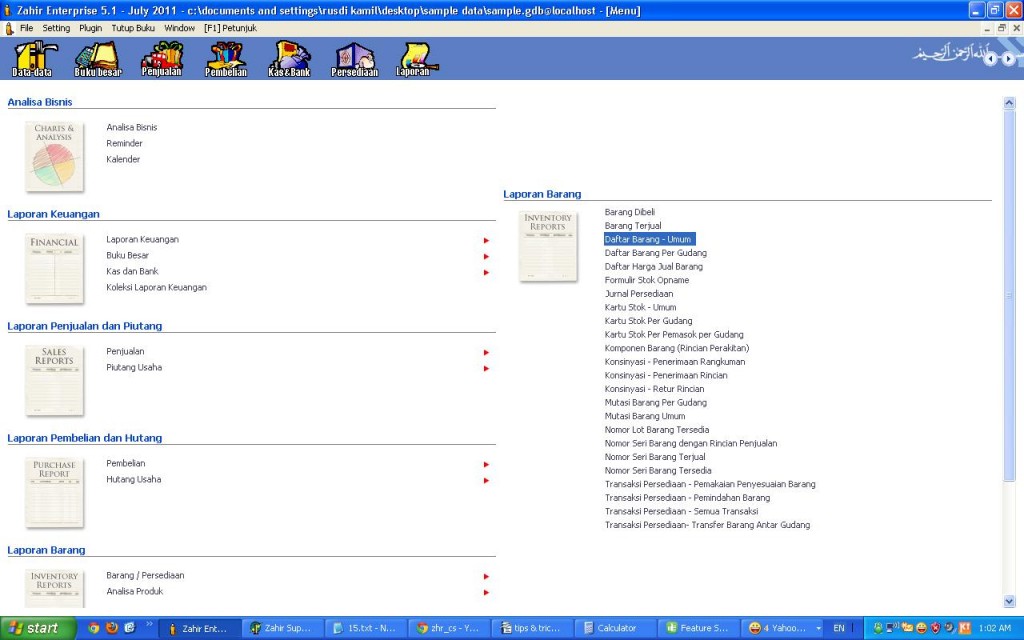This screenshot has height=640, width=1024.
Task: Click the Charts & Analysis report icon
Action: (x=54, y=157)
